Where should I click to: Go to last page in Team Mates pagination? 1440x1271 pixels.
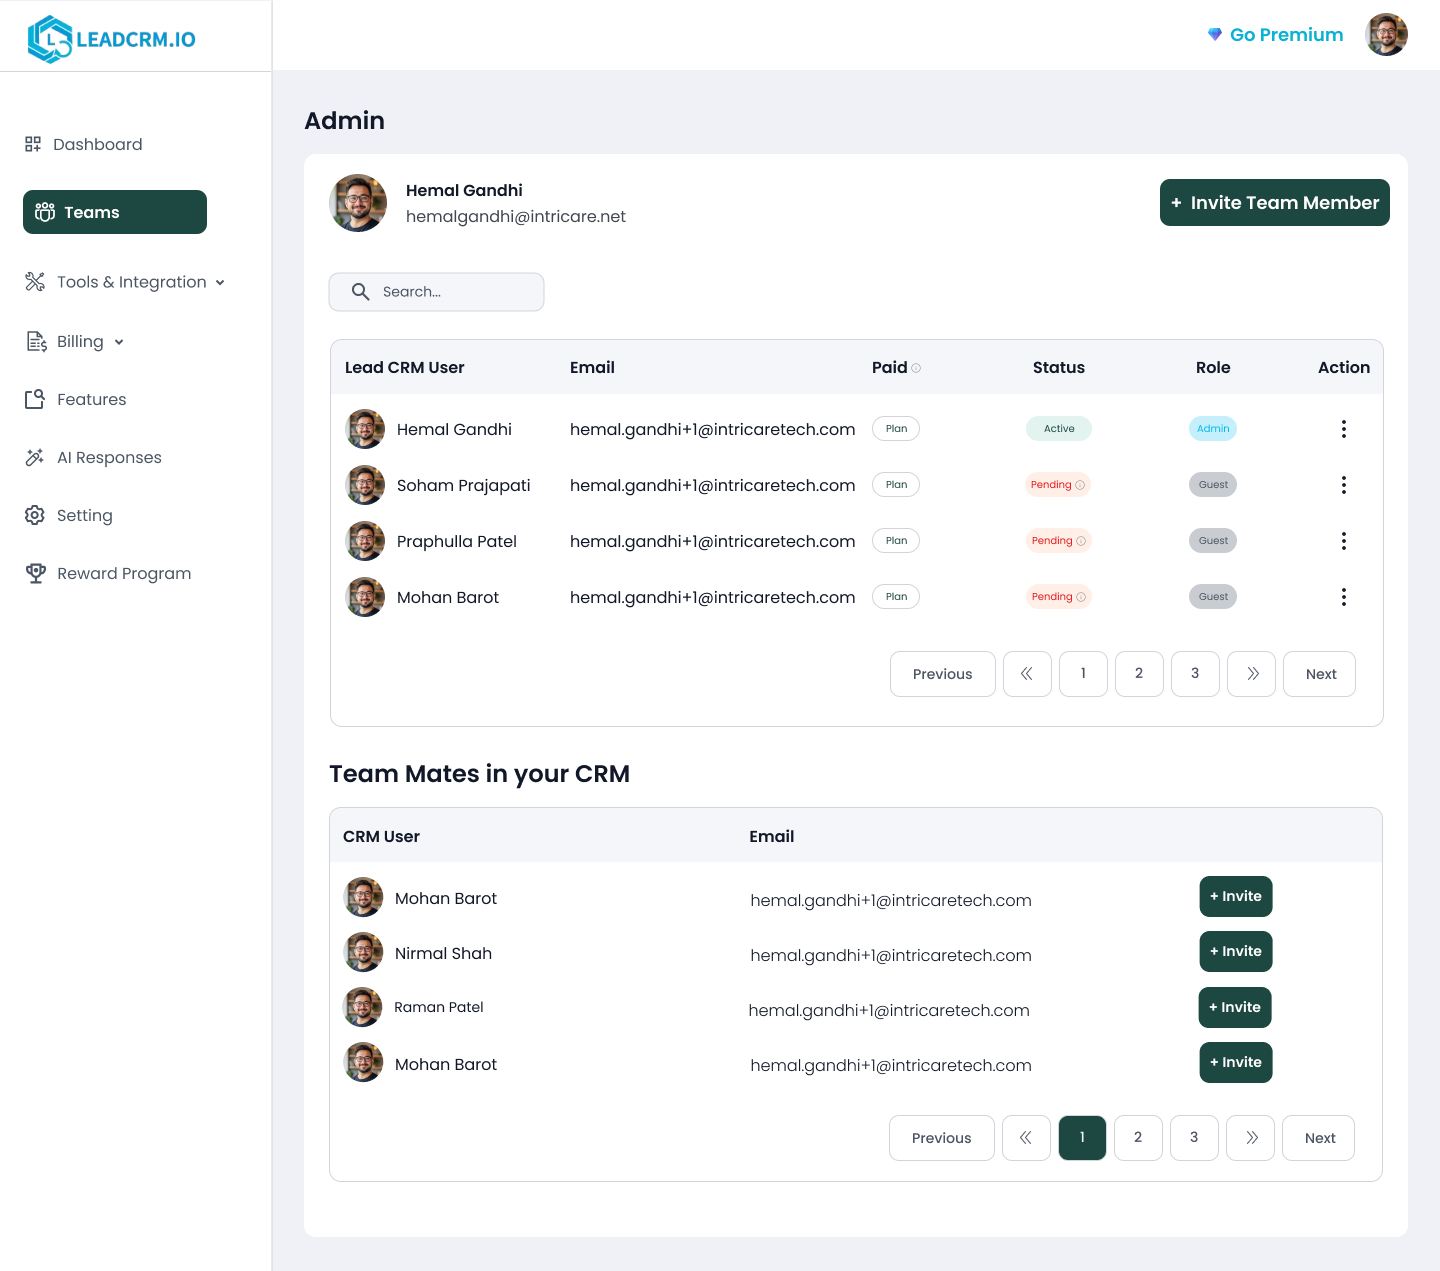[x=1250, y=1138]
